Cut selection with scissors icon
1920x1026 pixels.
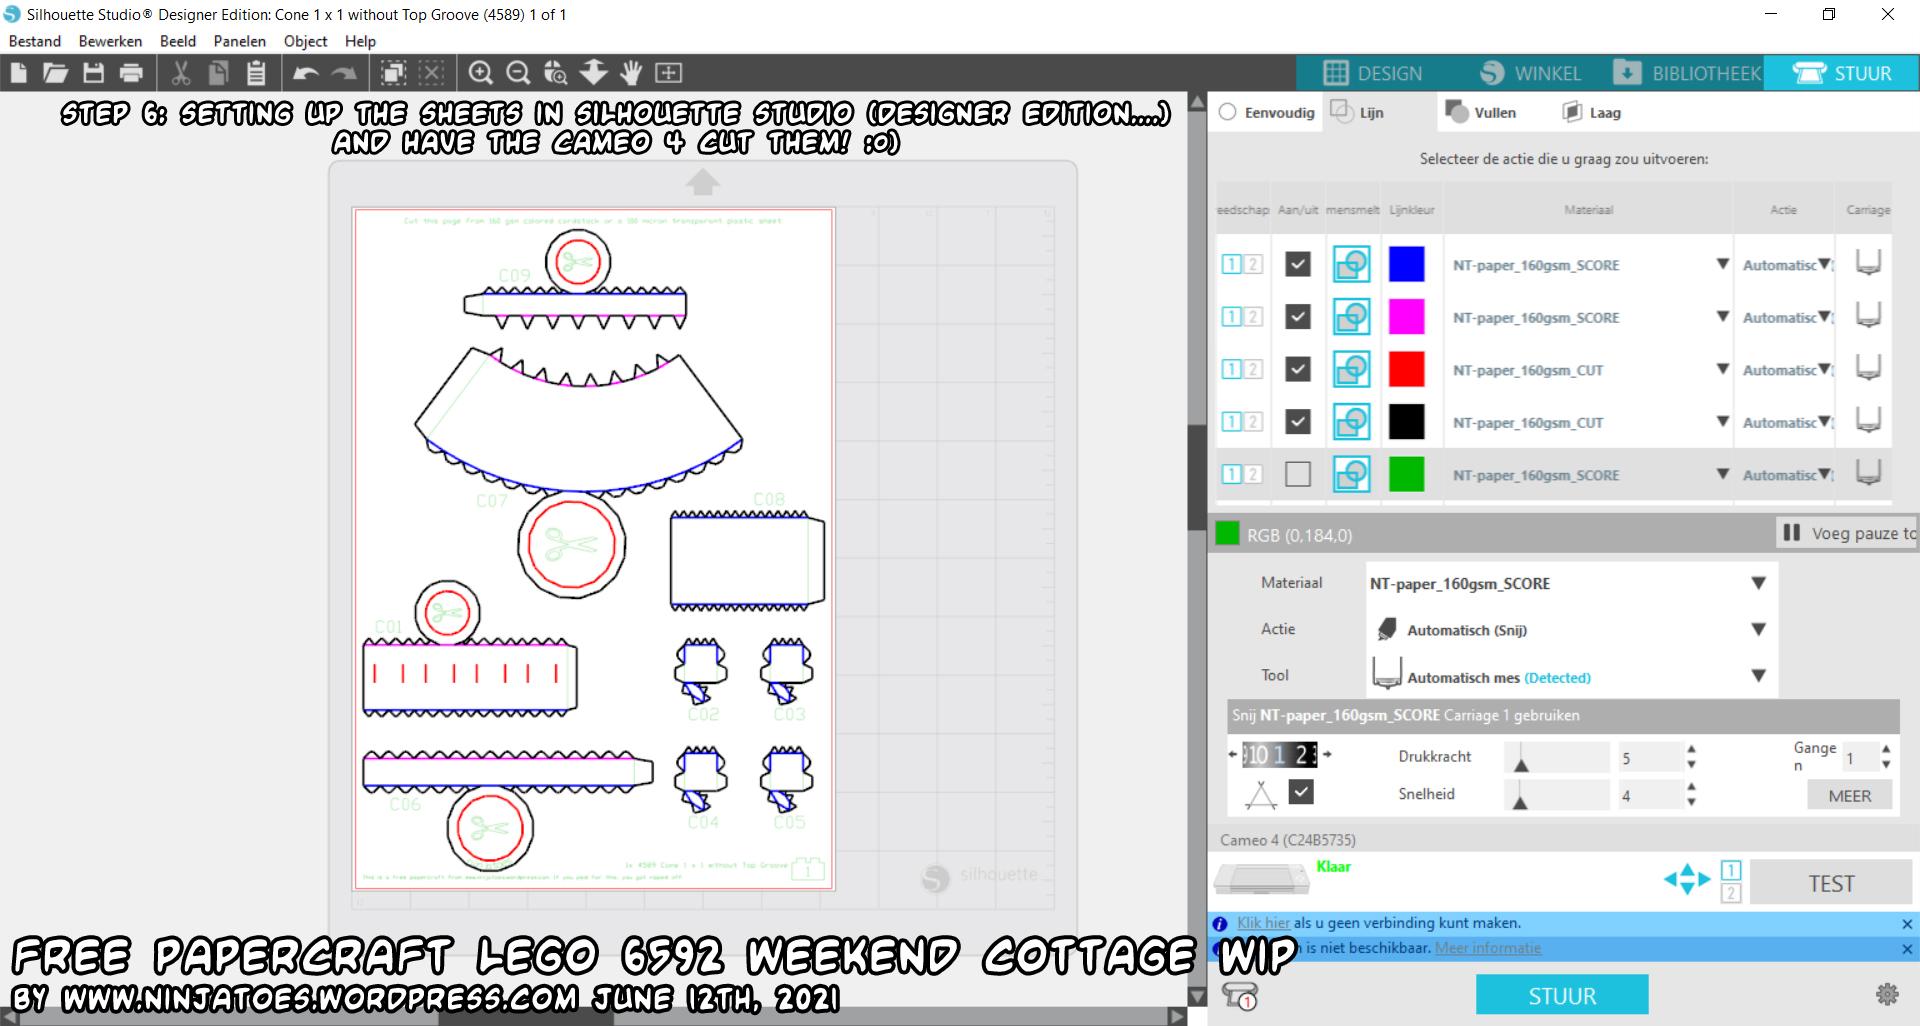(x=181, y=73)
